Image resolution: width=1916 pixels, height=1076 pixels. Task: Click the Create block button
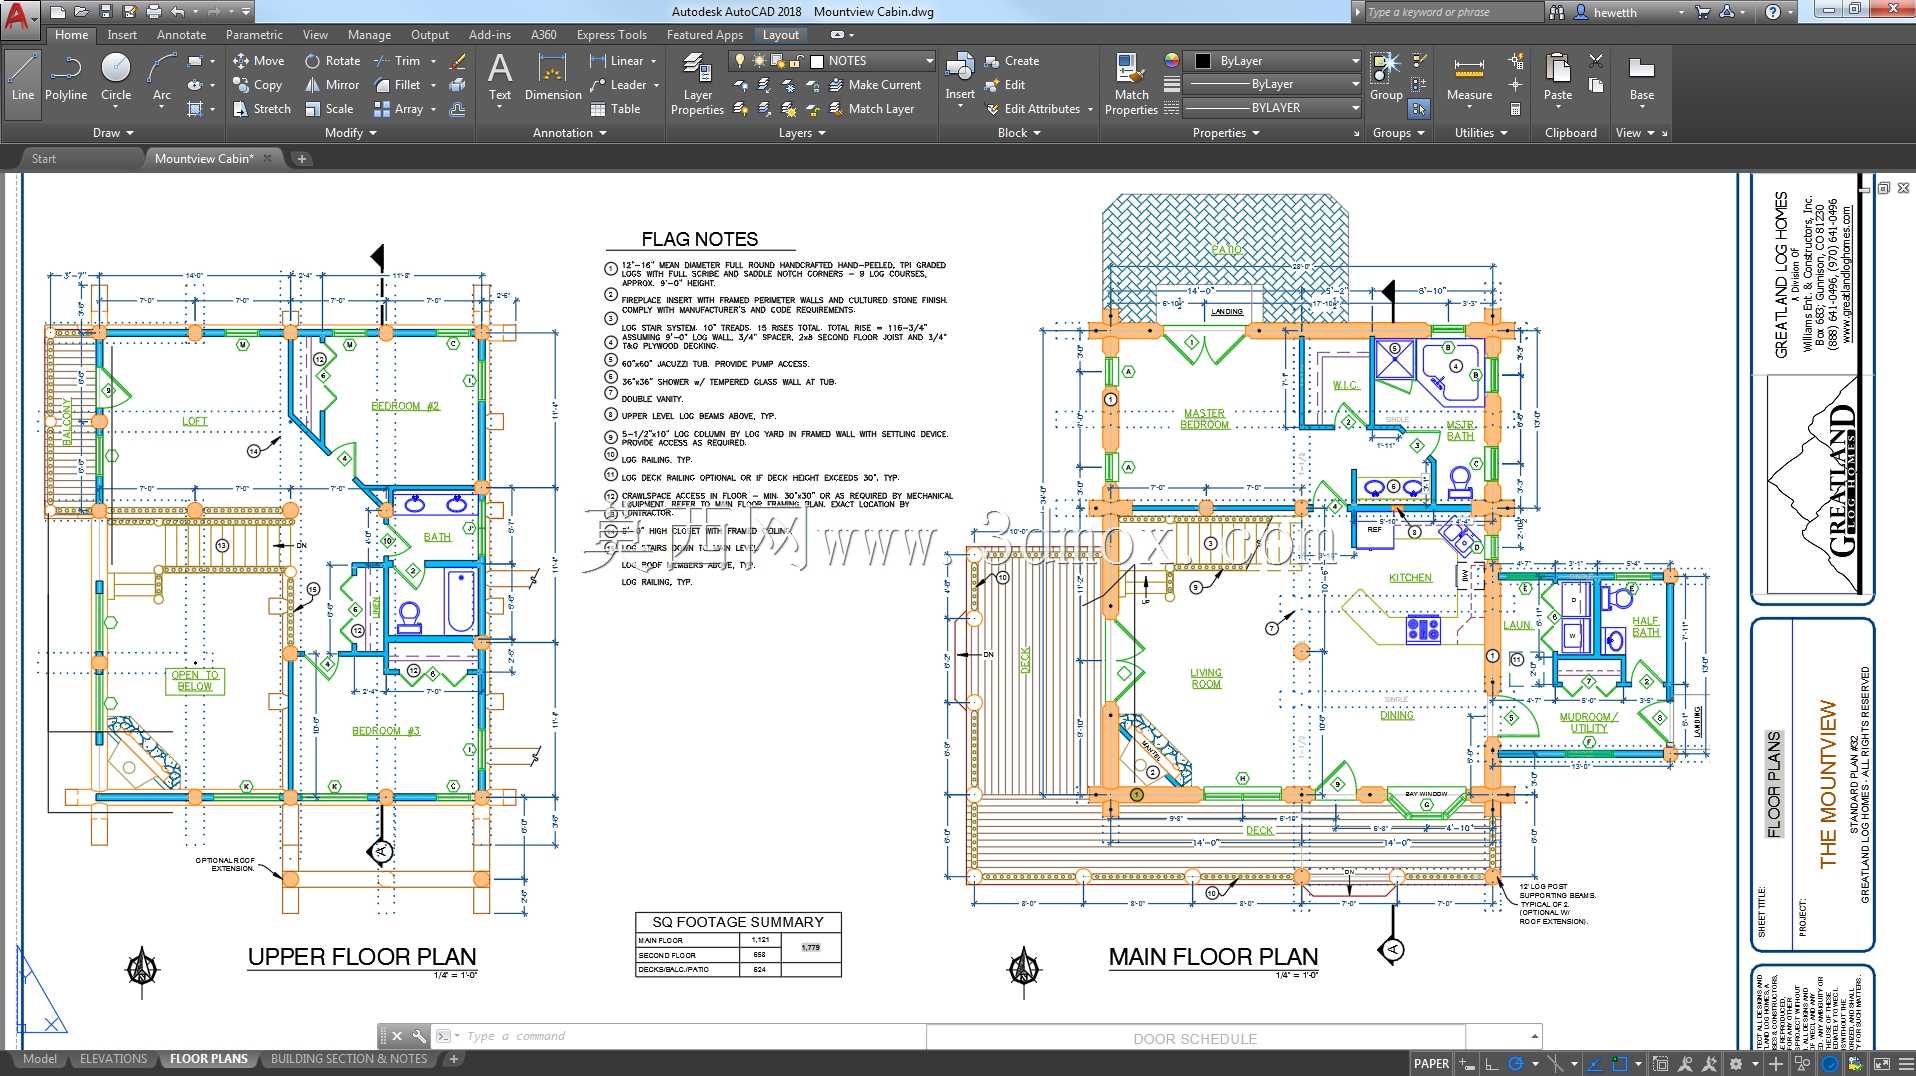(1012, 61)
